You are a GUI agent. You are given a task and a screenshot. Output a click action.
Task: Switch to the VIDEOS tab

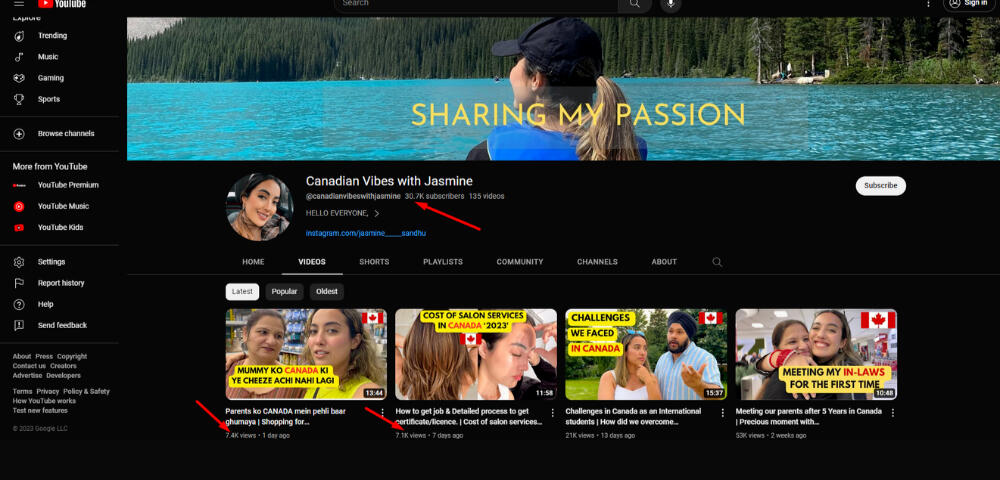coord(312,262)
